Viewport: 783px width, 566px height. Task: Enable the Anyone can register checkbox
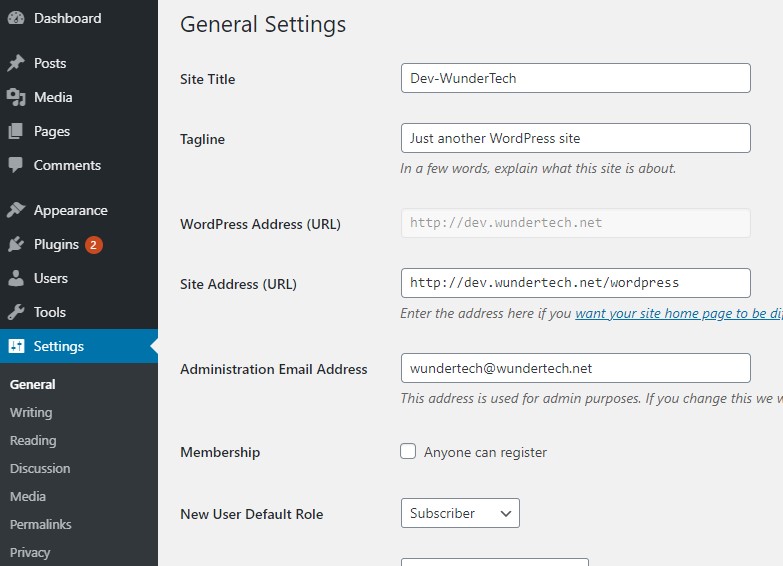(x=408, y=451)
